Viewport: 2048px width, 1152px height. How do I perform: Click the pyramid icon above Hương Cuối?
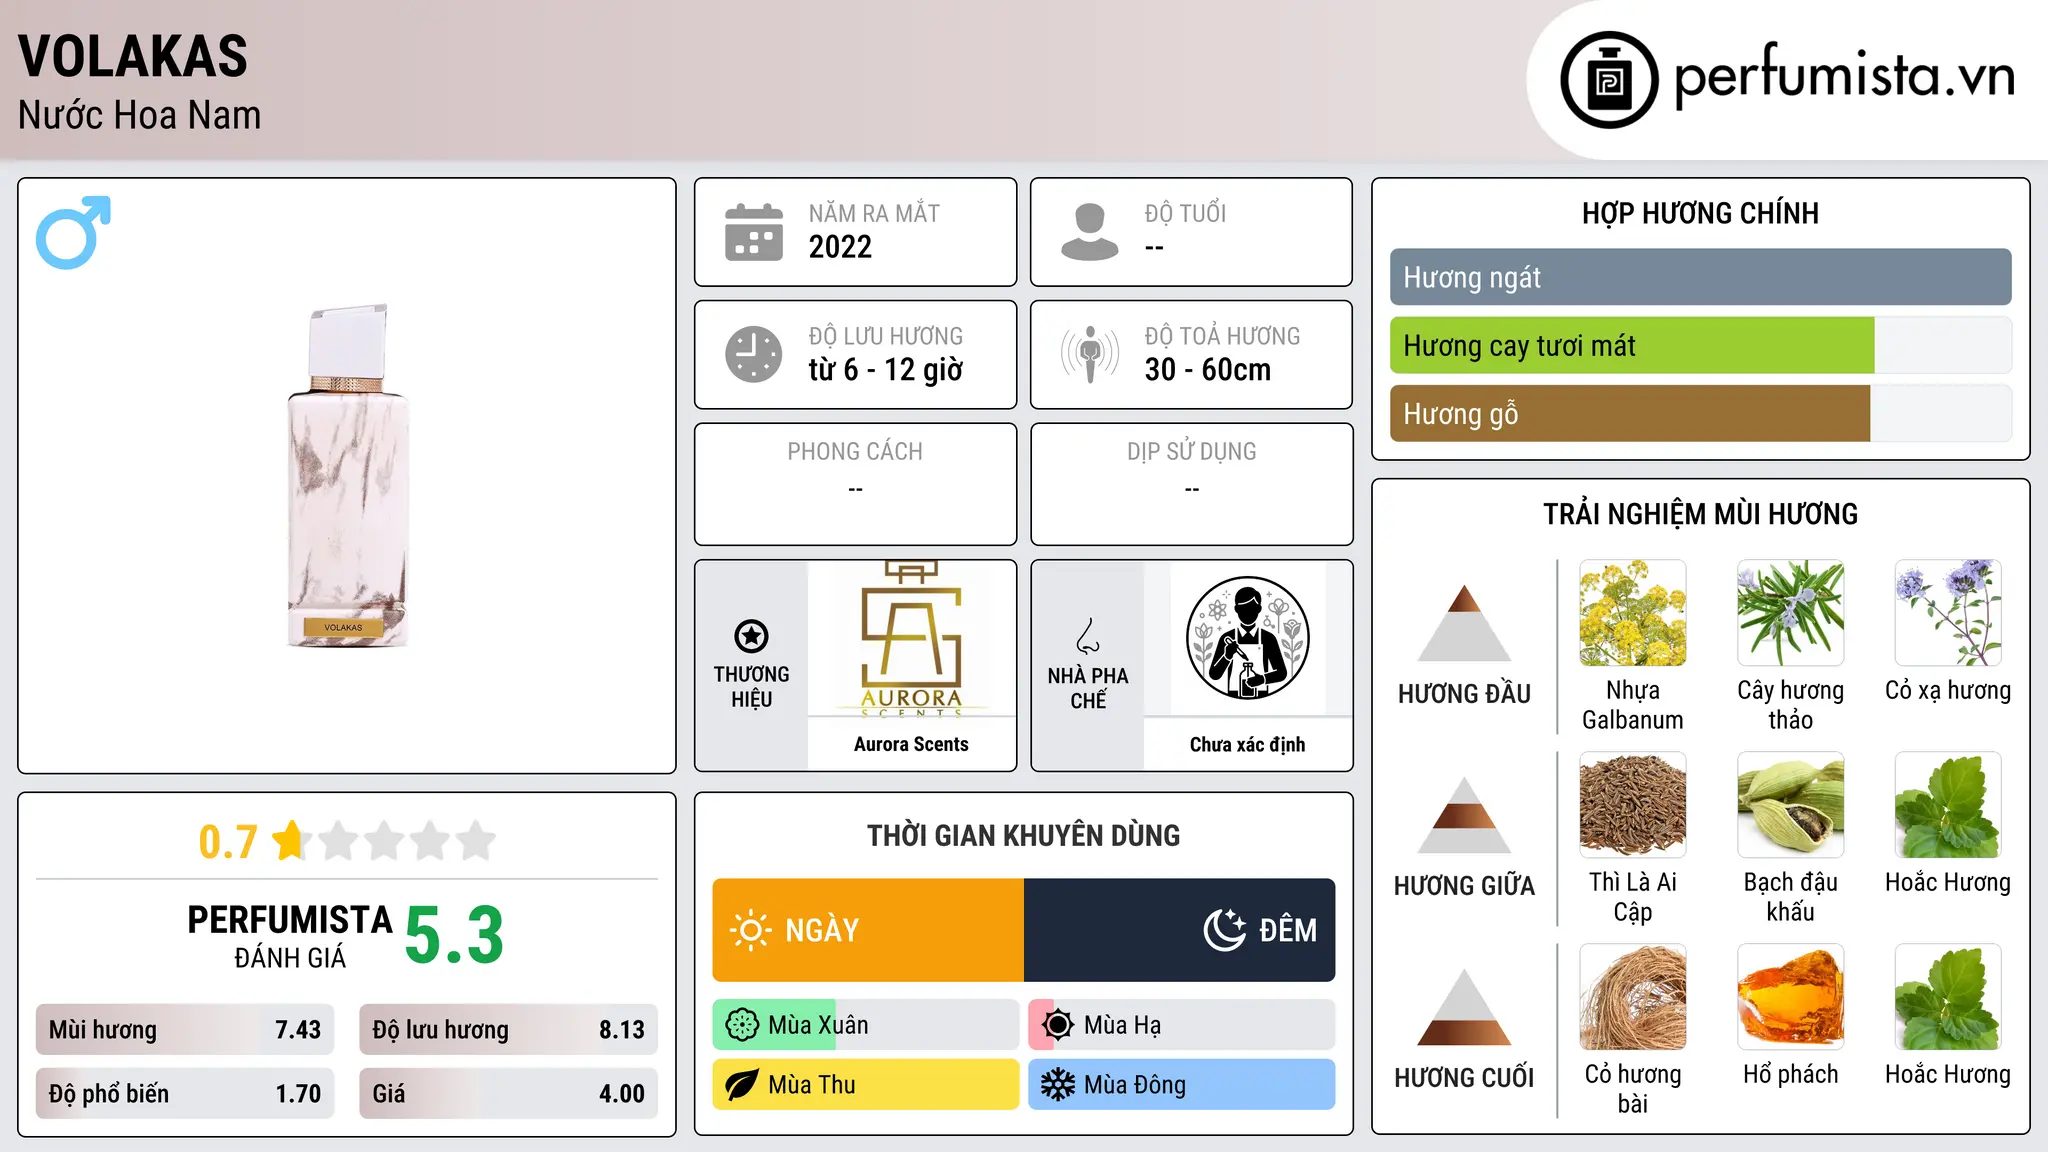pos(1464,1007)
